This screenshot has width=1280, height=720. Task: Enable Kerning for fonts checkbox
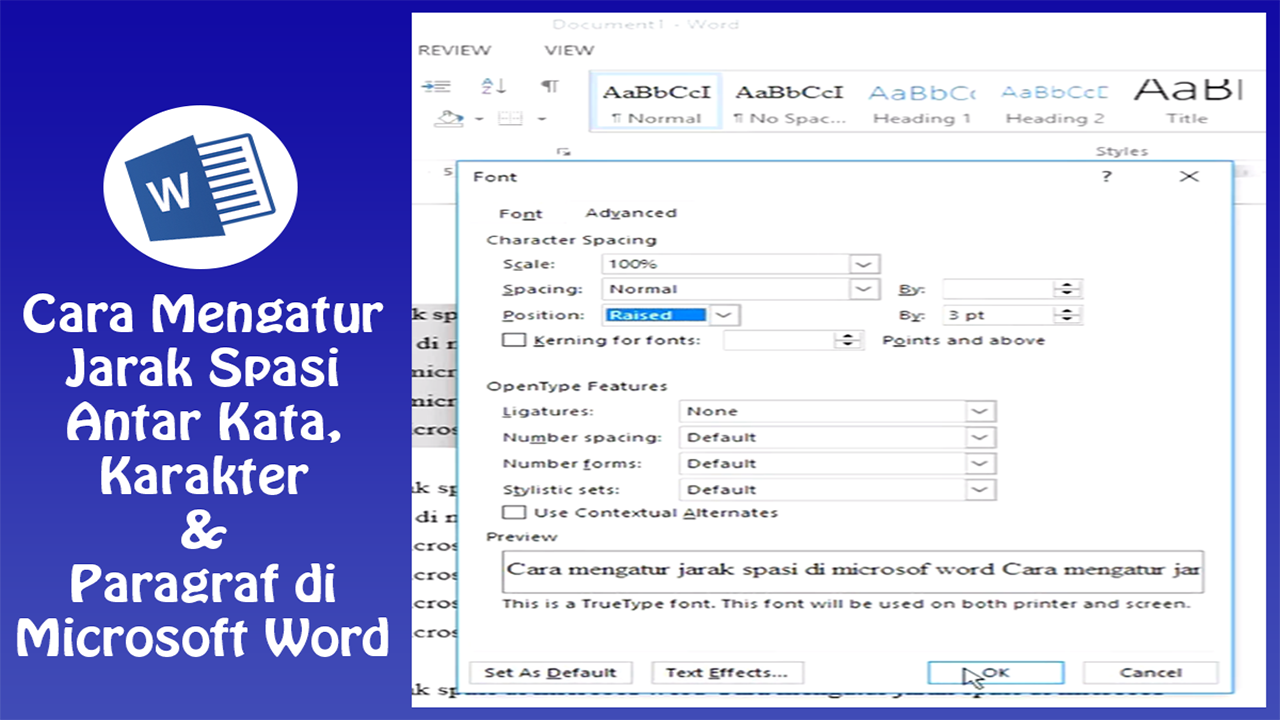click(x=514, y=340)
